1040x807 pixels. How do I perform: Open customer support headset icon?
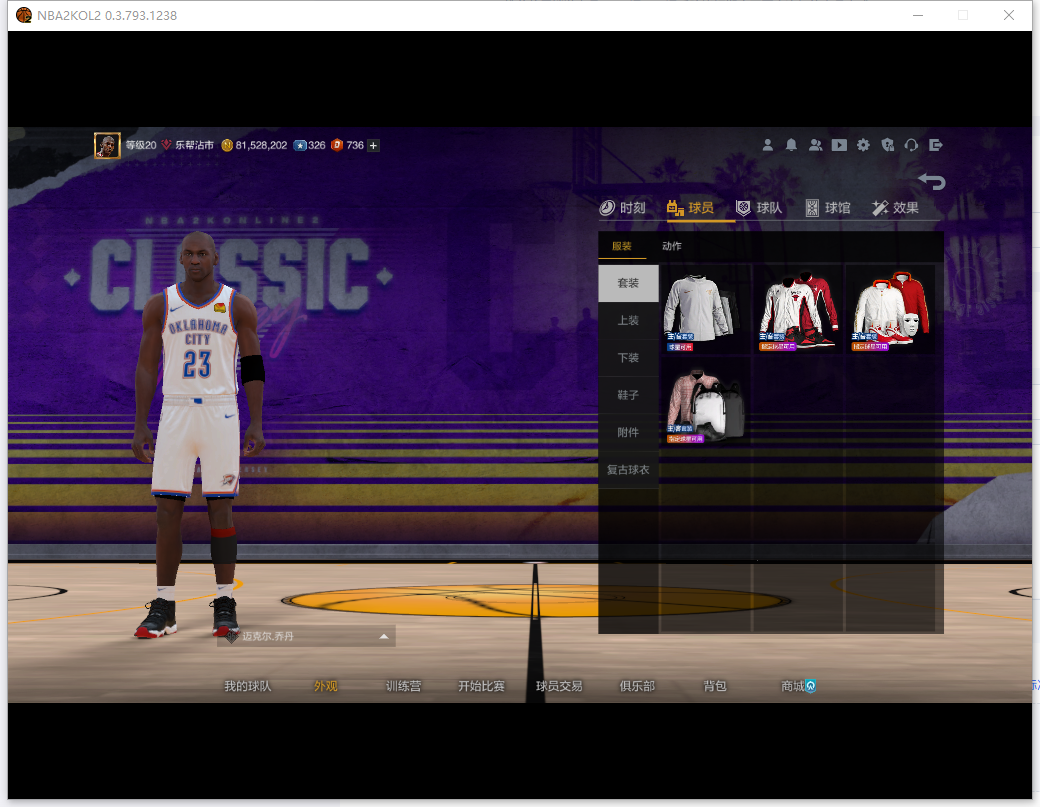pos(911,145)
